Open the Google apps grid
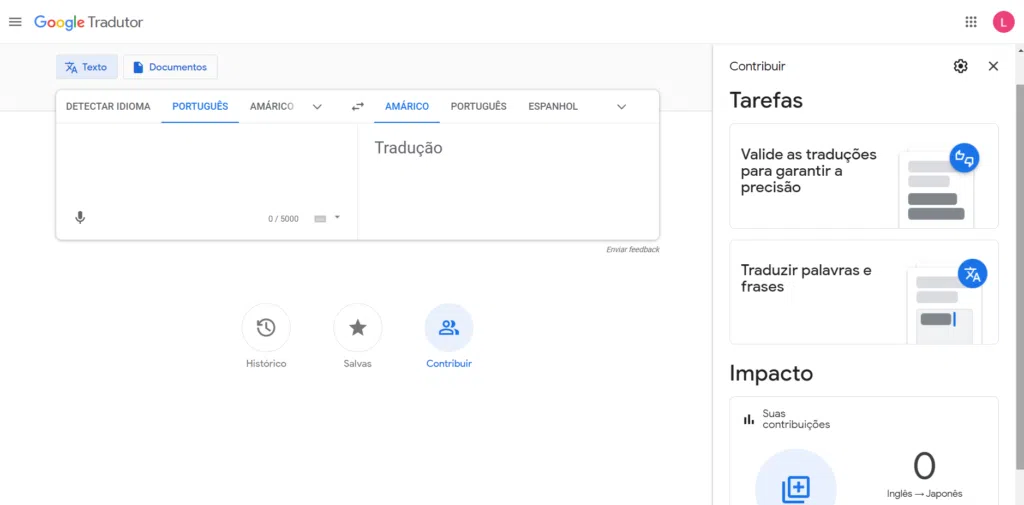 point(971,22)
